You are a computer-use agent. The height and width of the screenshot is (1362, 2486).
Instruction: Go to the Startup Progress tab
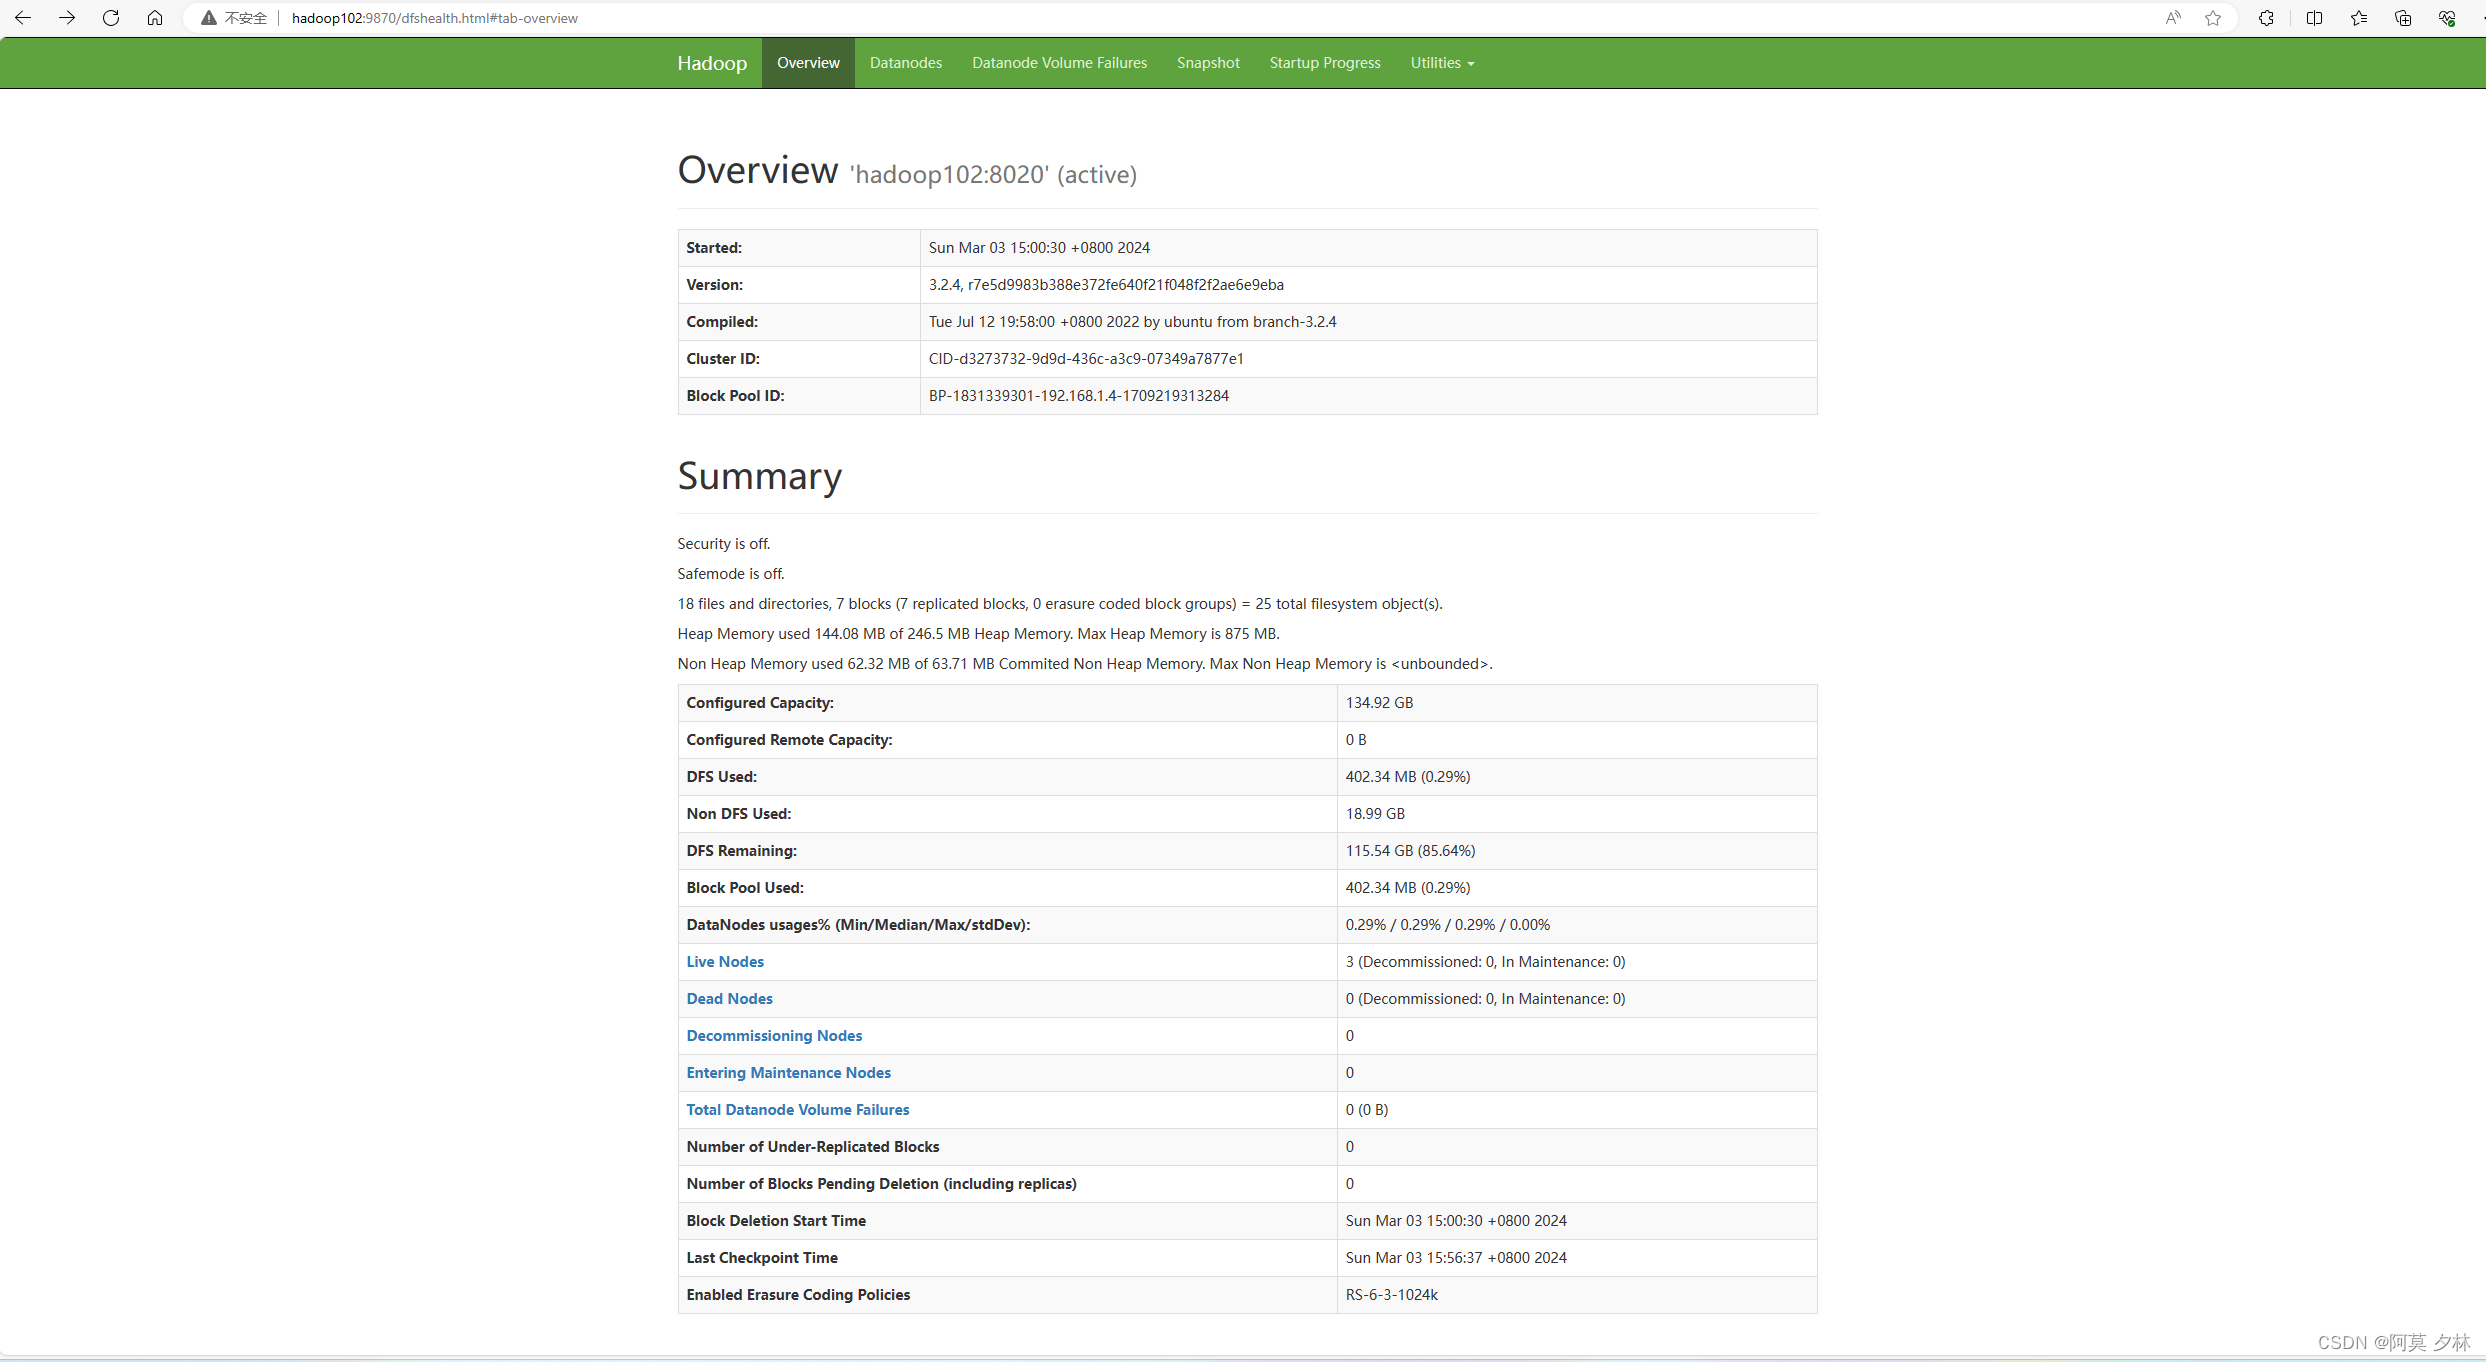click(1324, 63)
